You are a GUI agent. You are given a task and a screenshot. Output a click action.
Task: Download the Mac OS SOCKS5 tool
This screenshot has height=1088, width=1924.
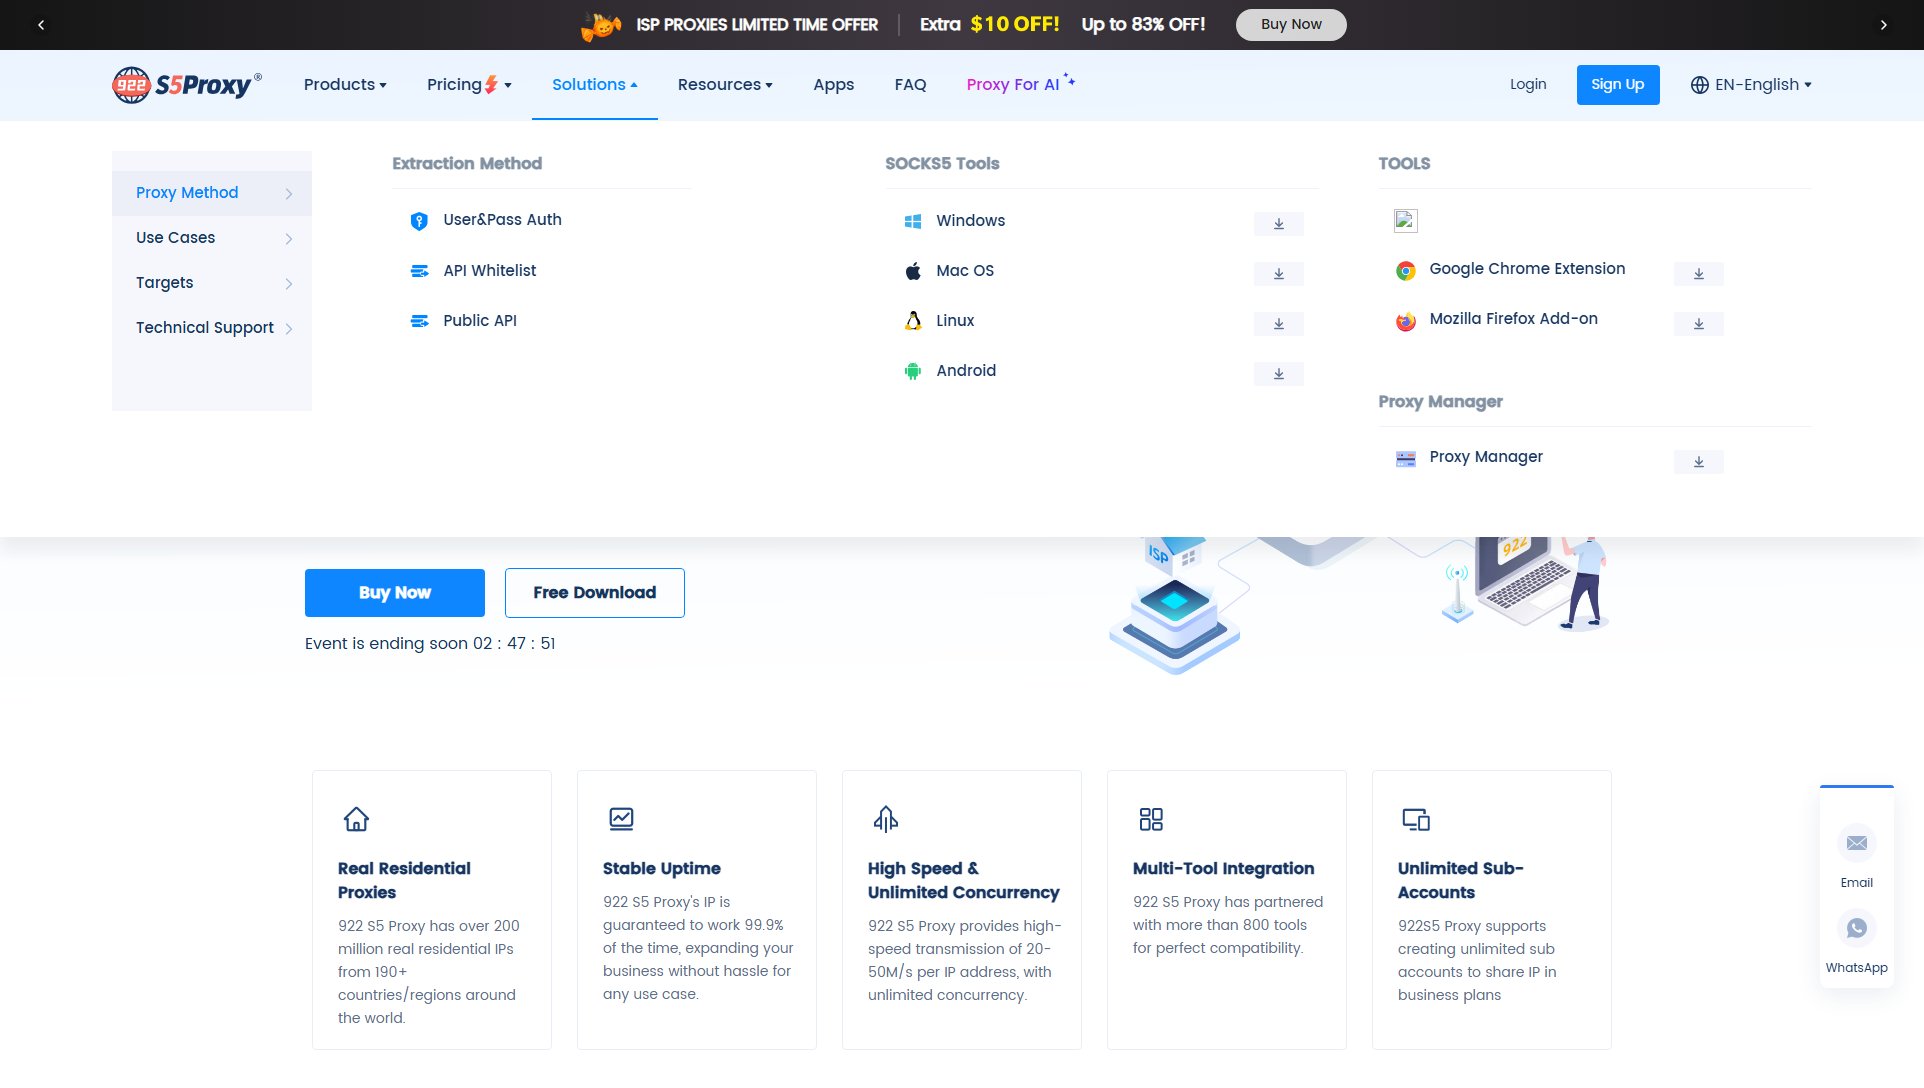[1278, 273]
